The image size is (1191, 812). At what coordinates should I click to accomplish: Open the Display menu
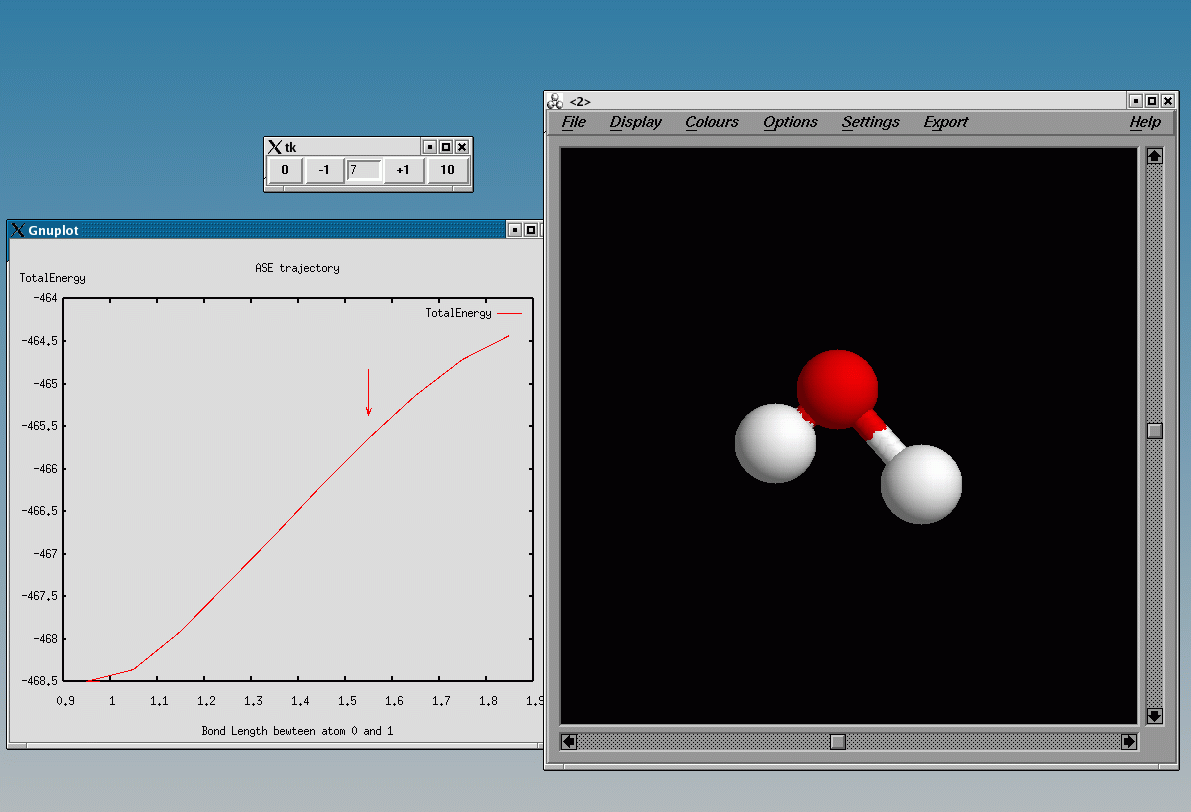[x=636, y=122]
